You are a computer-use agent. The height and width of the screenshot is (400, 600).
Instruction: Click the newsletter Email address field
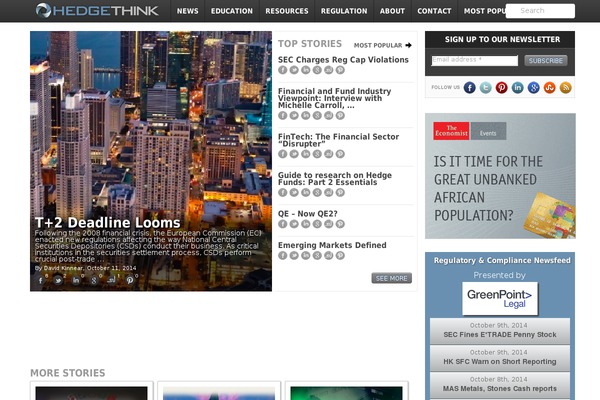[474, 61]
